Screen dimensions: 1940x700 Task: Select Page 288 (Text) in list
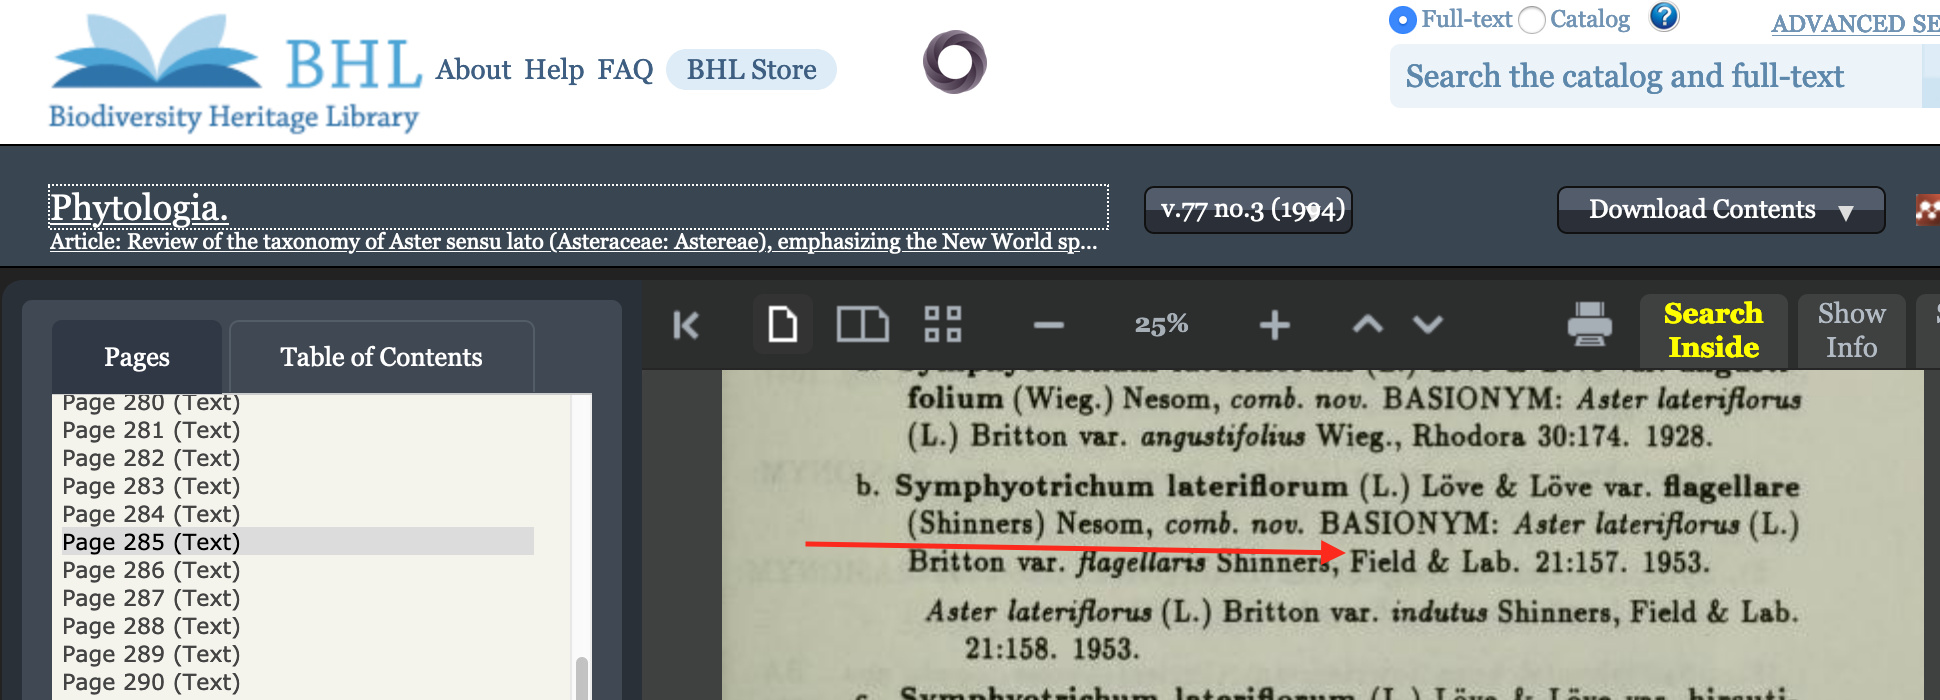(151, 626)
